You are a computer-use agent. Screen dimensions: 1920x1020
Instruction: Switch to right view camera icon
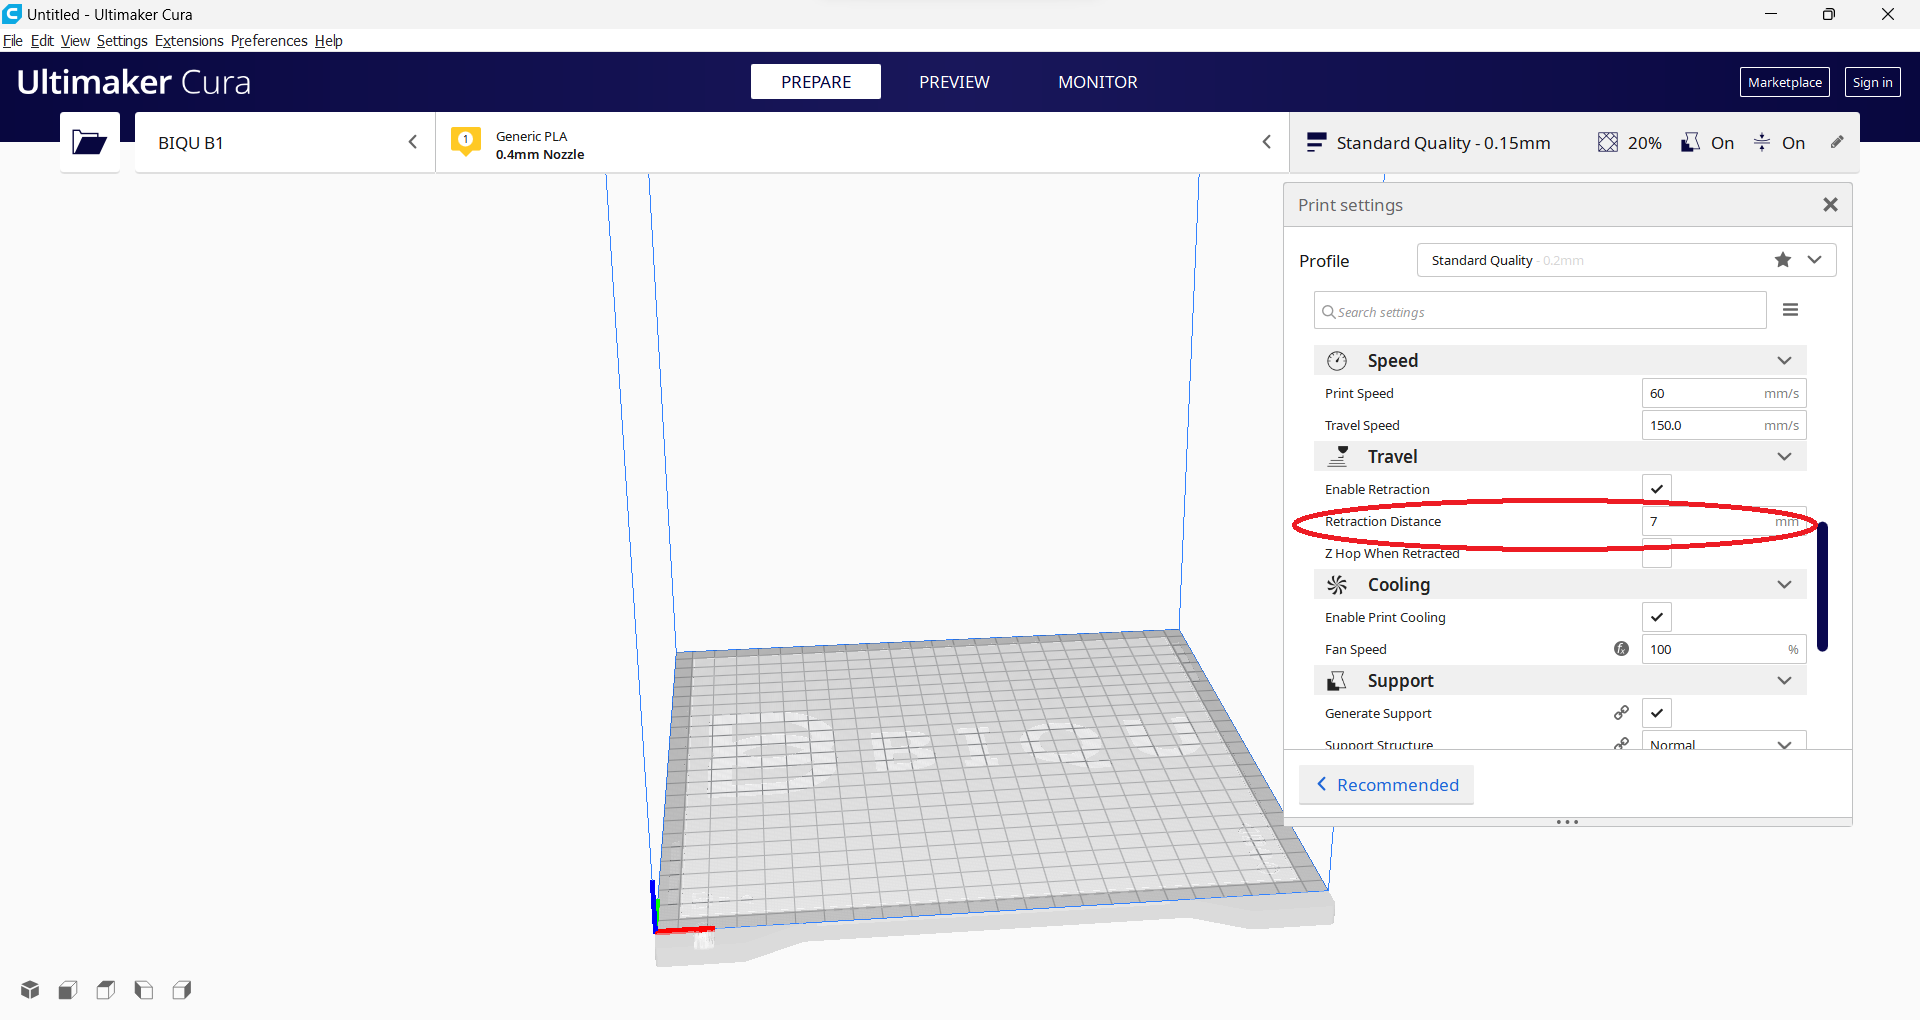182,989
